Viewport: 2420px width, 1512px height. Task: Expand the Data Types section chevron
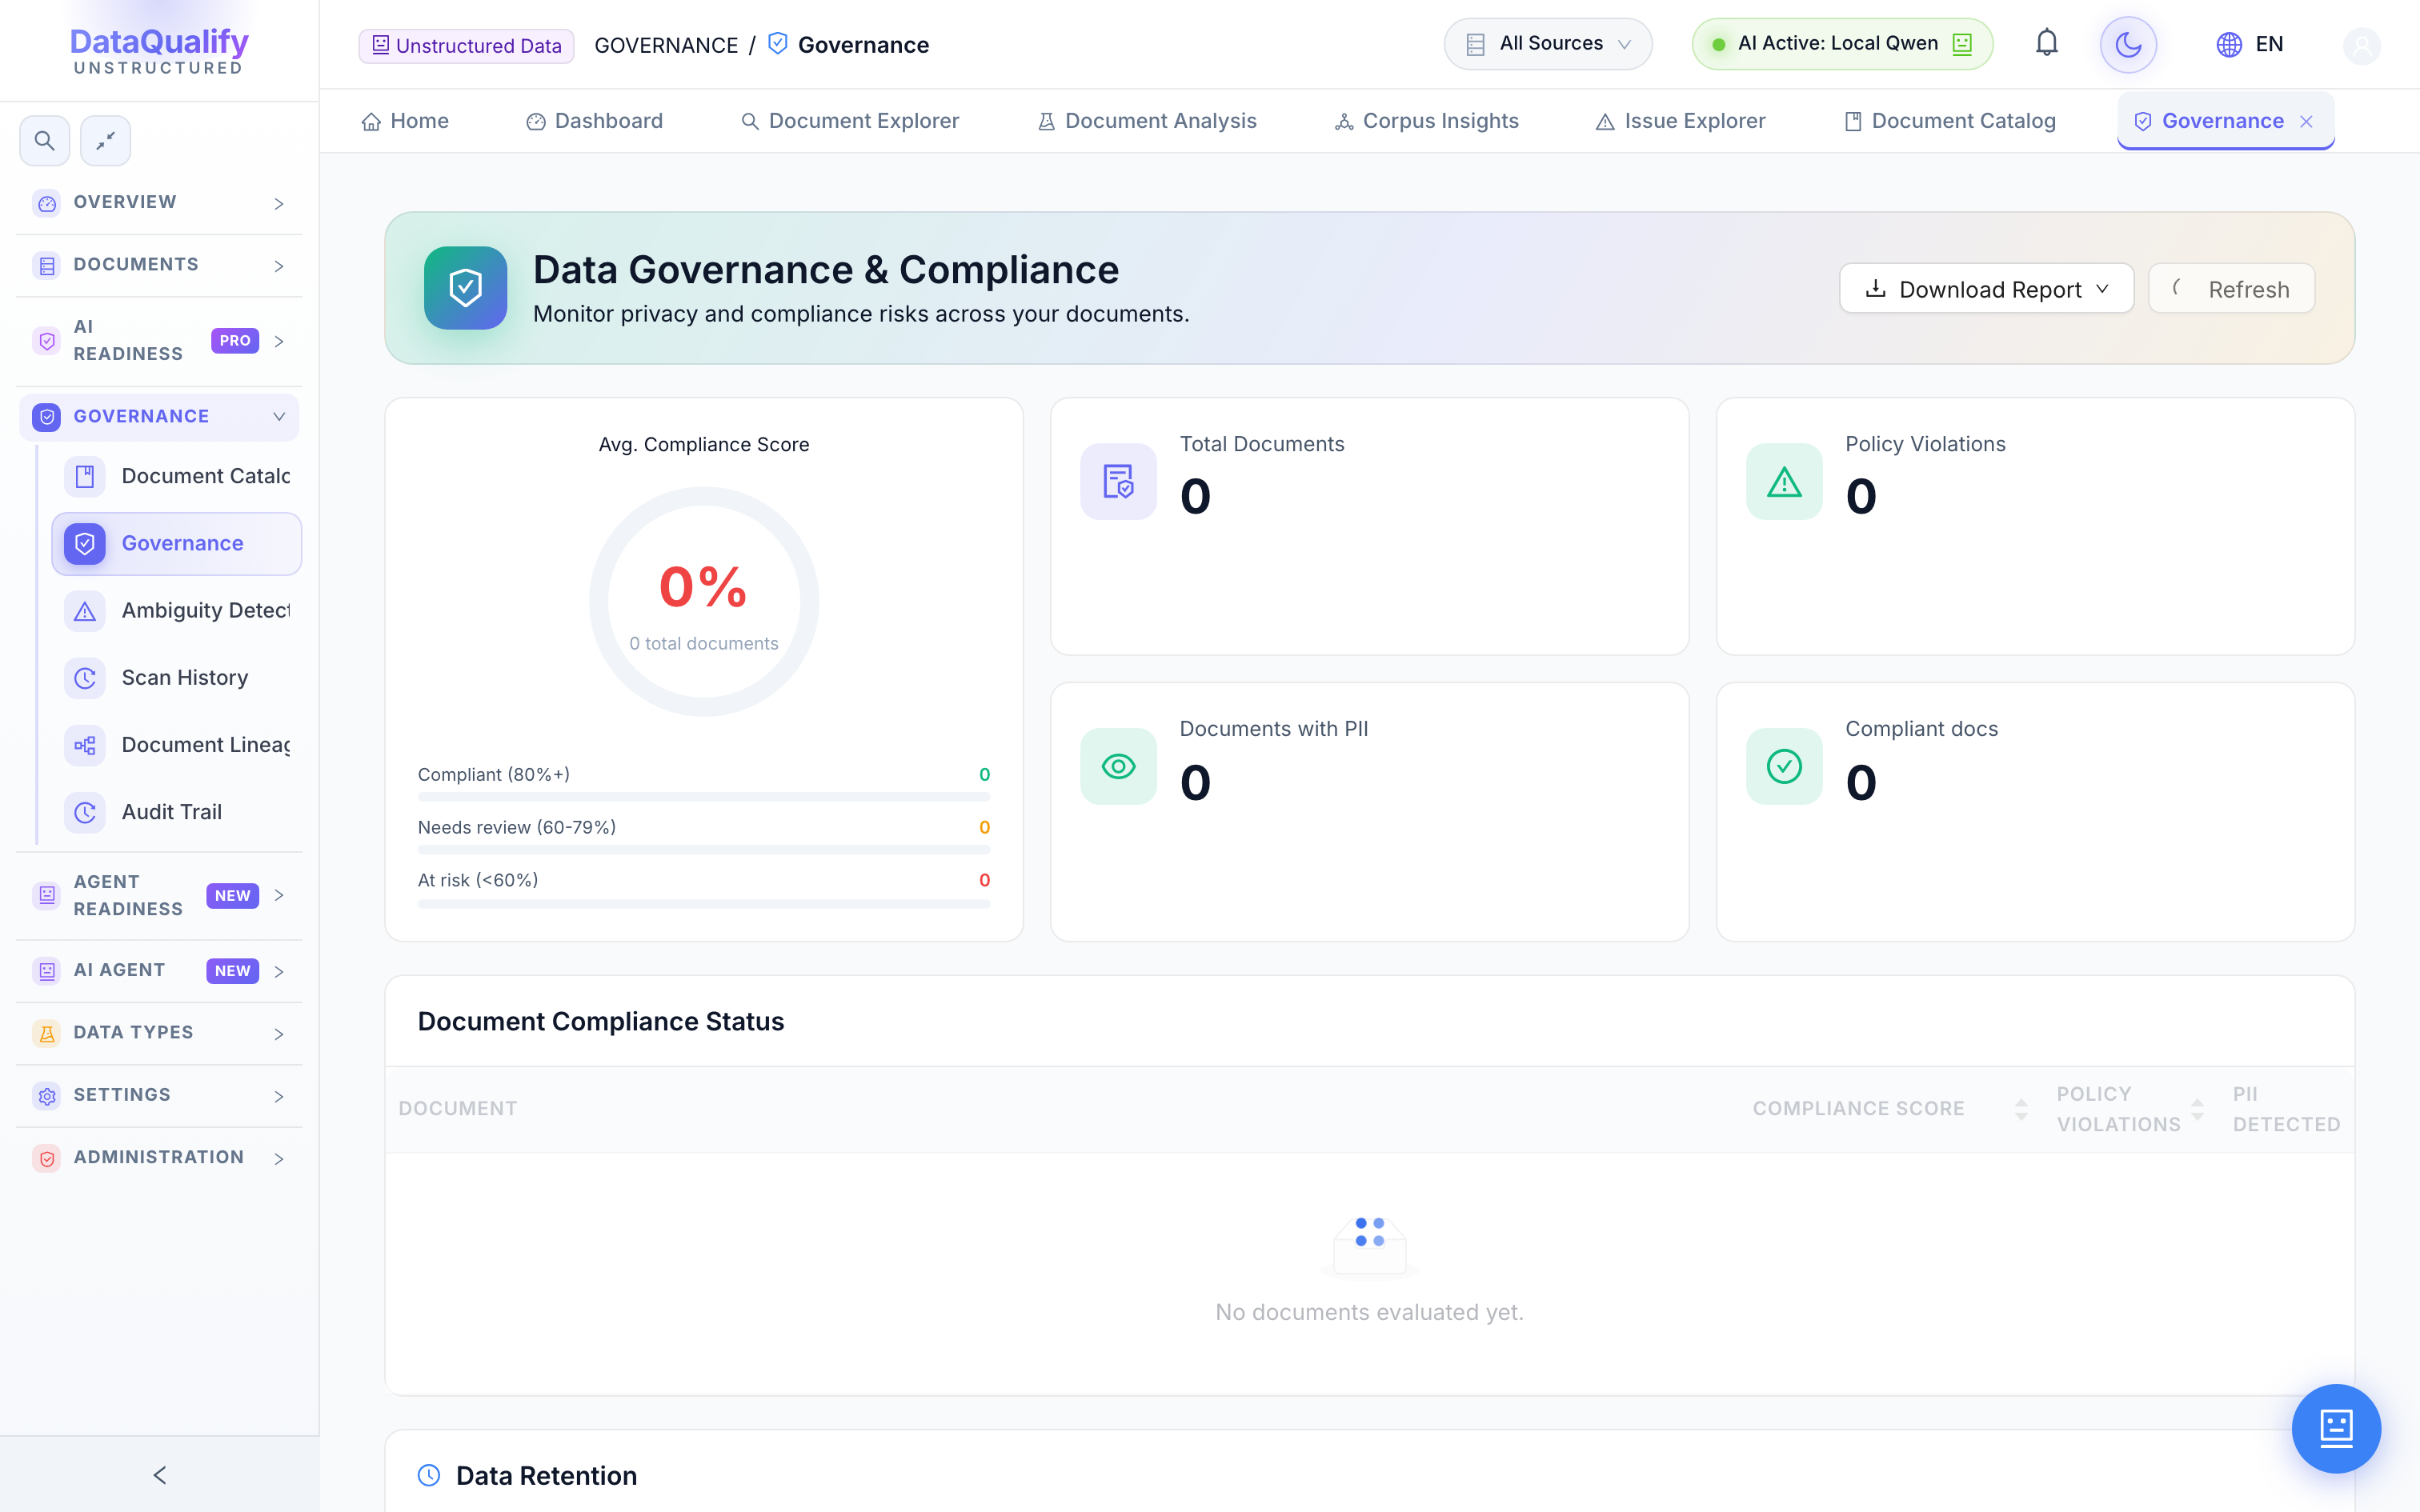pyautogui.click(x=279, y=1033)
